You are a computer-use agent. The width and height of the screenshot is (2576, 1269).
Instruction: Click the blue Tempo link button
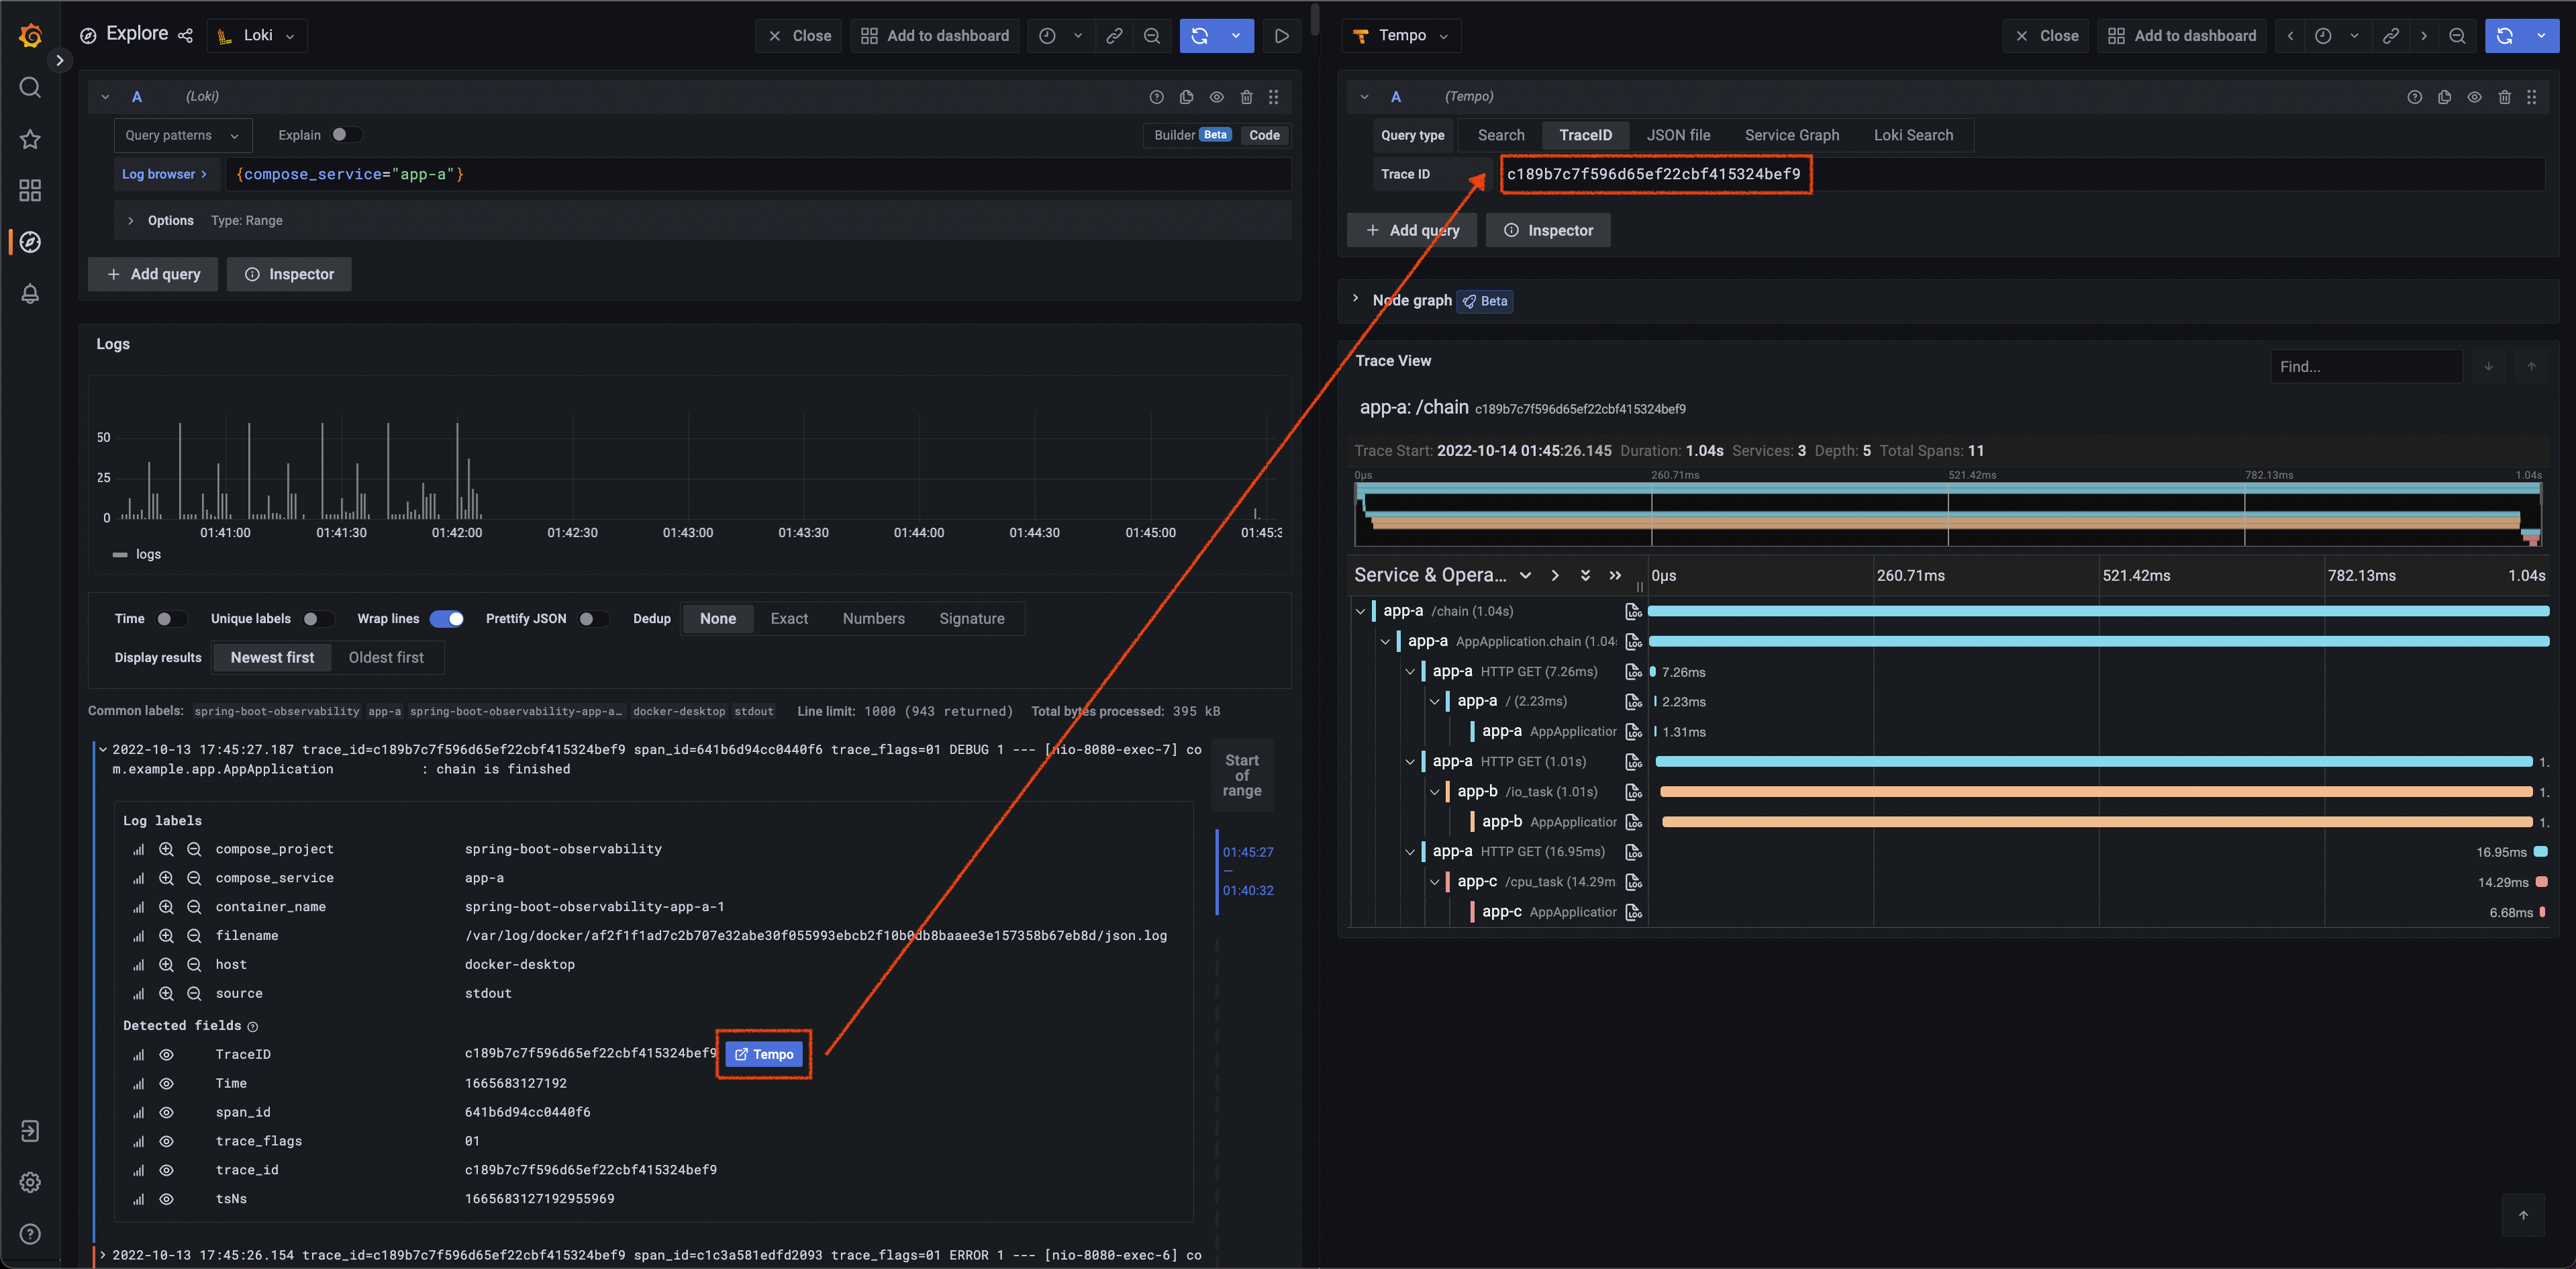pyautogui.click(x=765, y=1054)
